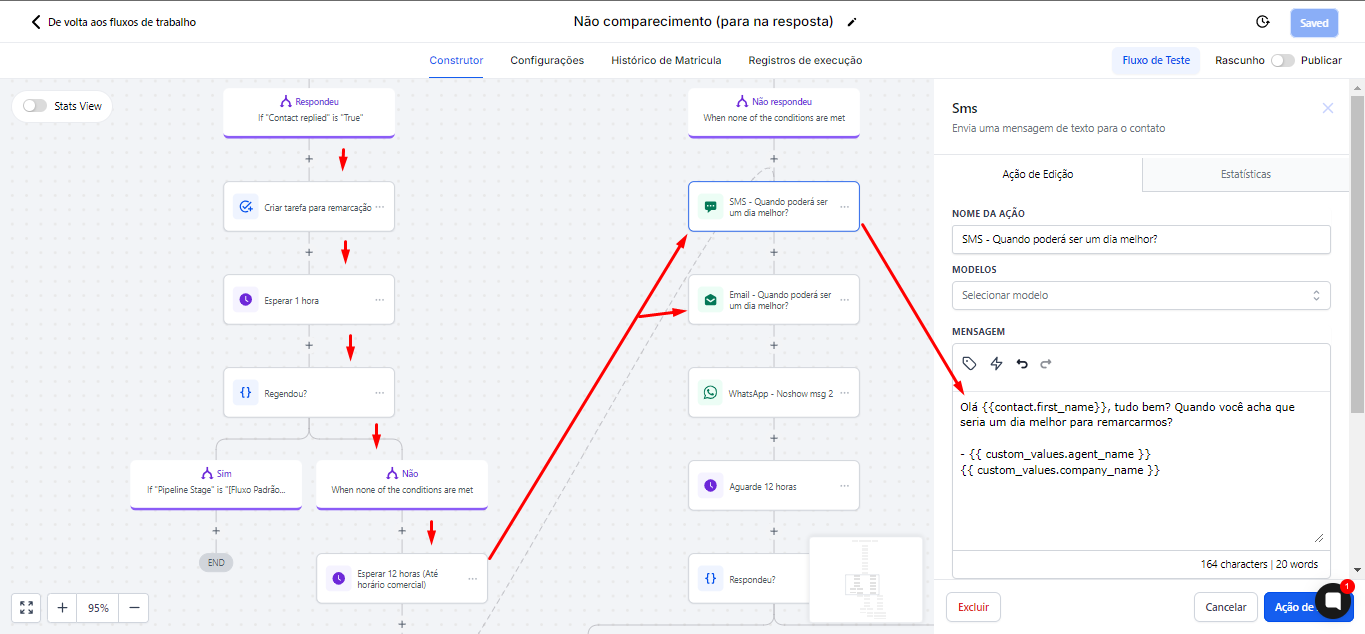Click the lightning bolt trigger links icon
The width and height of the screenshot is (1365, 634).
[996, 363]
